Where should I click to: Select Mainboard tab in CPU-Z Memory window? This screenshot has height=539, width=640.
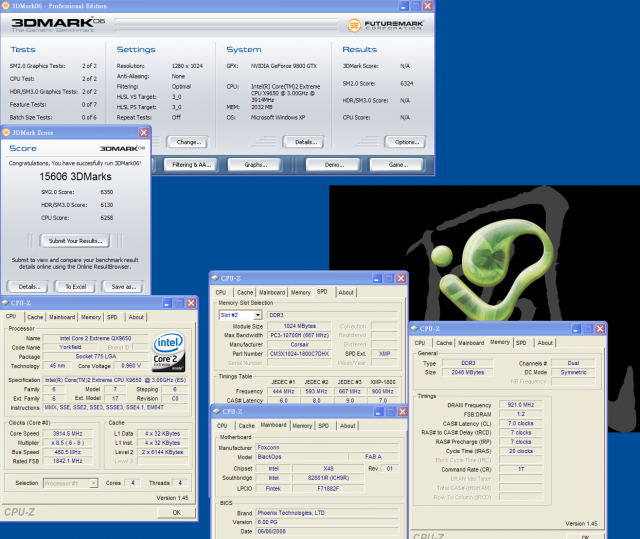pyautogui.click(x=471, y=343)
